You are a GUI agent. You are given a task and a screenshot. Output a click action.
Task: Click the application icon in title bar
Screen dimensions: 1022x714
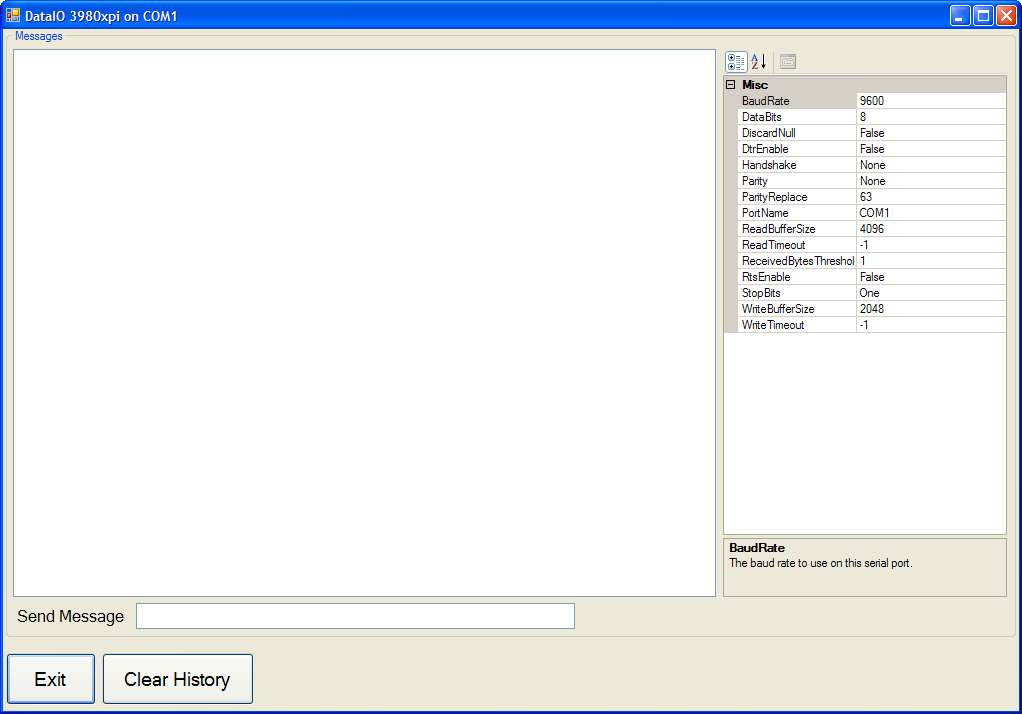click(x=13, y=15)
